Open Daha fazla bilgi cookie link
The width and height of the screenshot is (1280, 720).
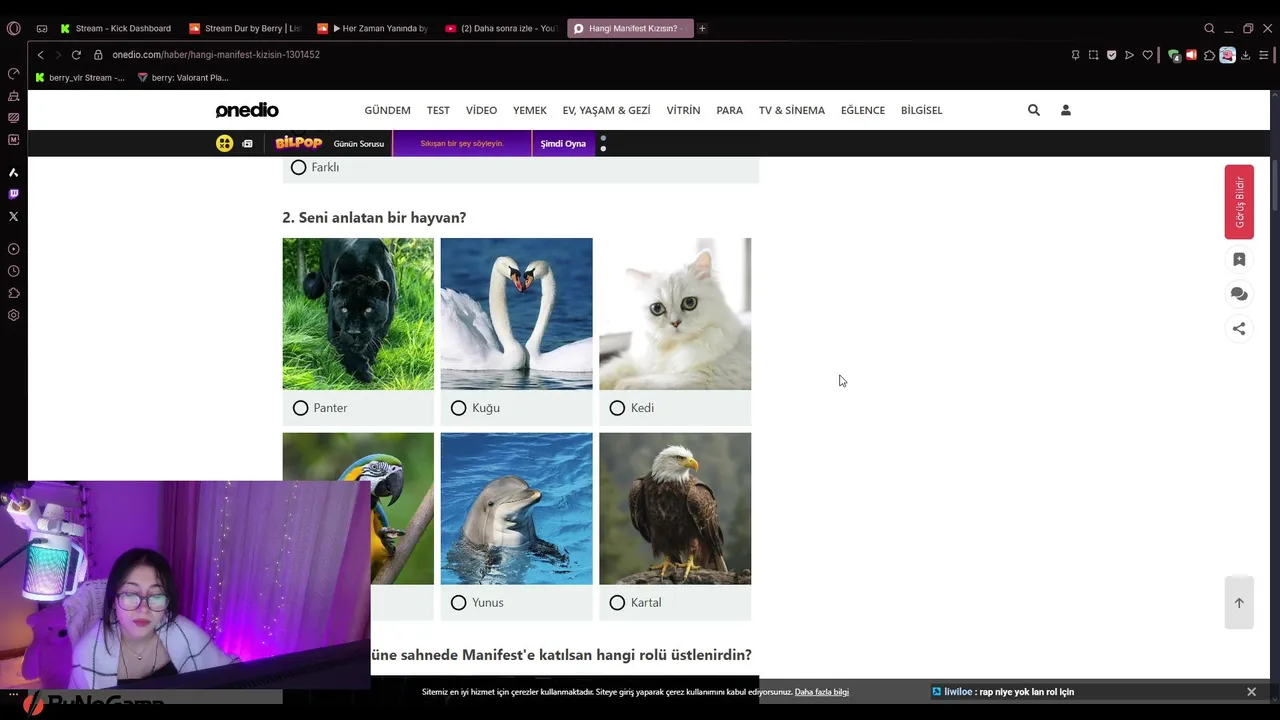(x=821, y=692)
